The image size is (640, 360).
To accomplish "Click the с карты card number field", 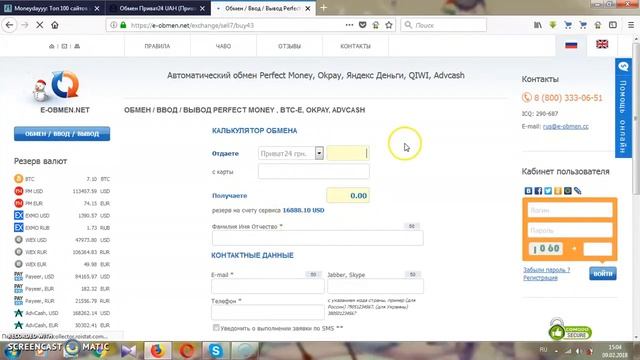I will pos(313,171).
